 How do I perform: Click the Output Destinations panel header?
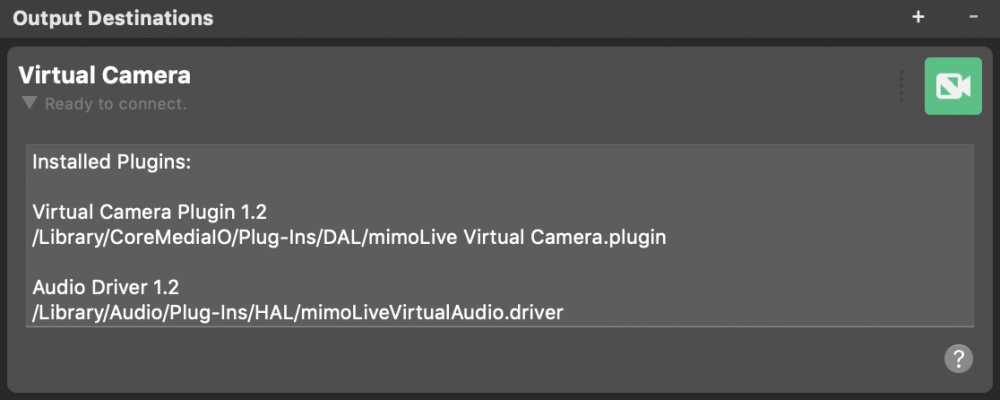500,18
